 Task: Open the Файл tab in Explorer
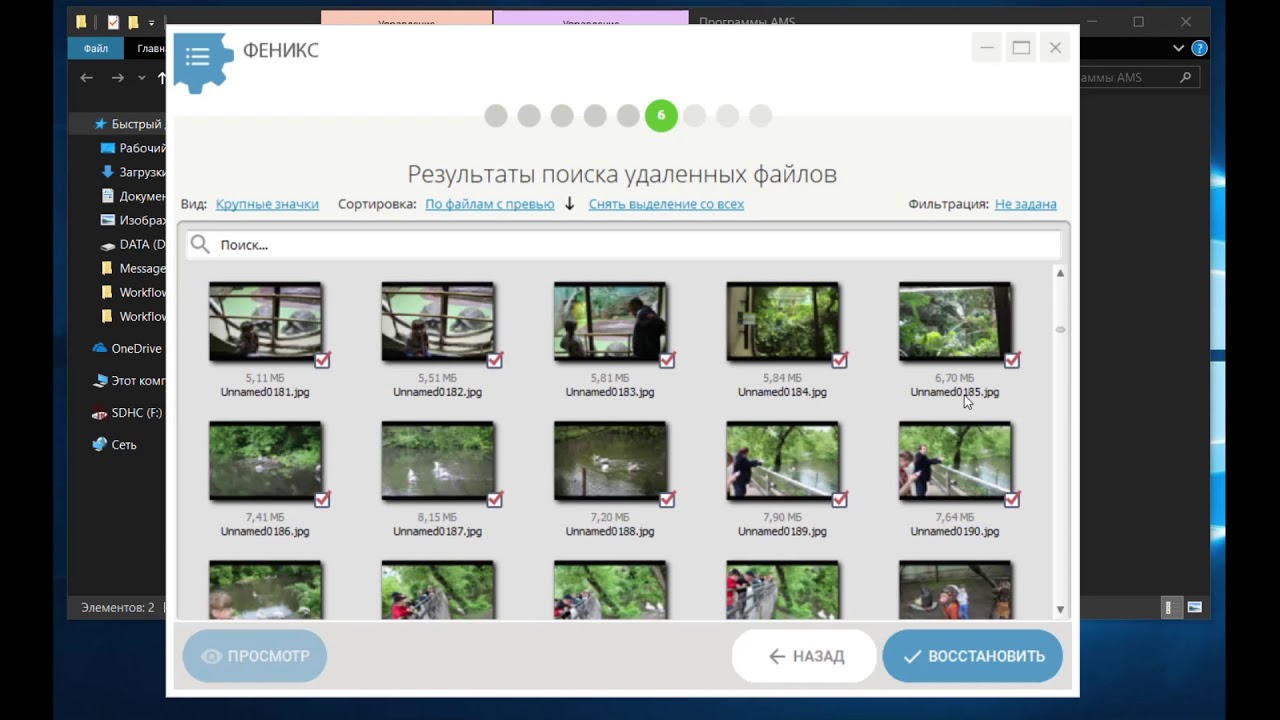pos(96,48)
